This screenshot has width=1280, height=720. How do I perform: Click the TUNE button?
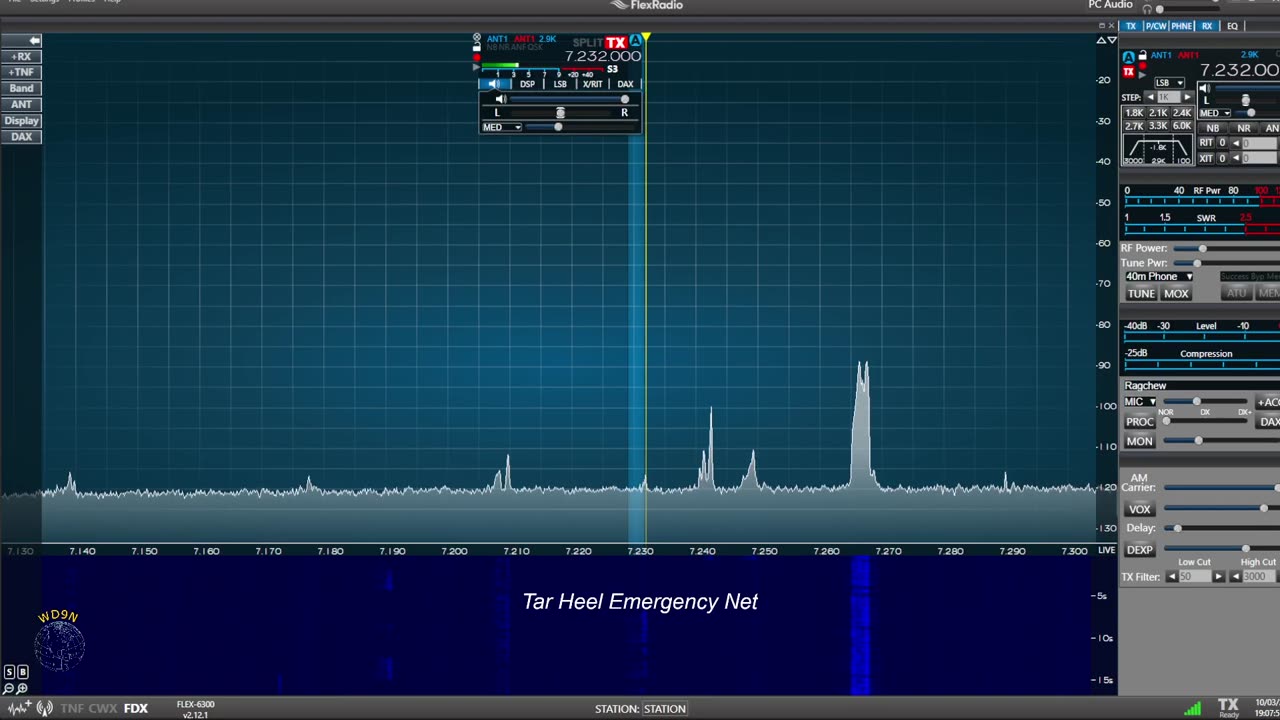coord(1141,294)
